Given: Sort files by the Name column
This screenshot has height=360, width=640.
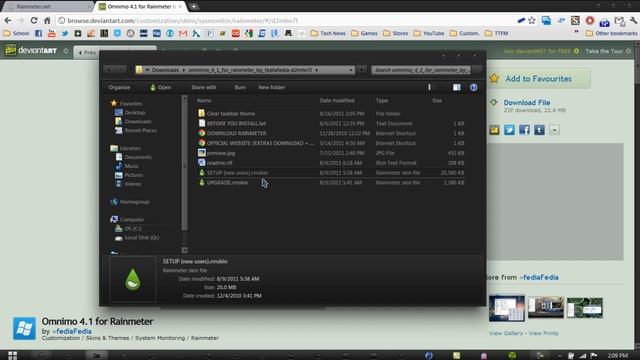Looking at the screenshot, I should 204,100.
